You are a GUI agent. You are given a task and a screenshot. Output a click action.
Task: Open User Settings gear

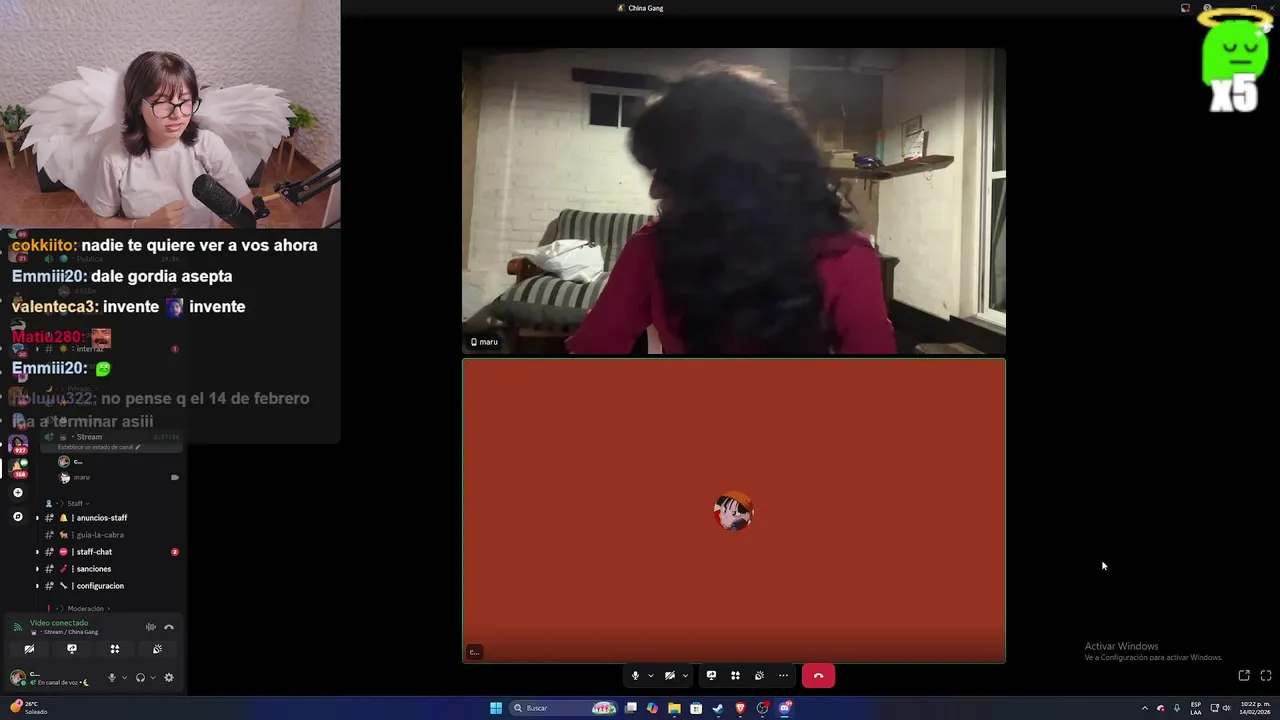click(169, 677)
